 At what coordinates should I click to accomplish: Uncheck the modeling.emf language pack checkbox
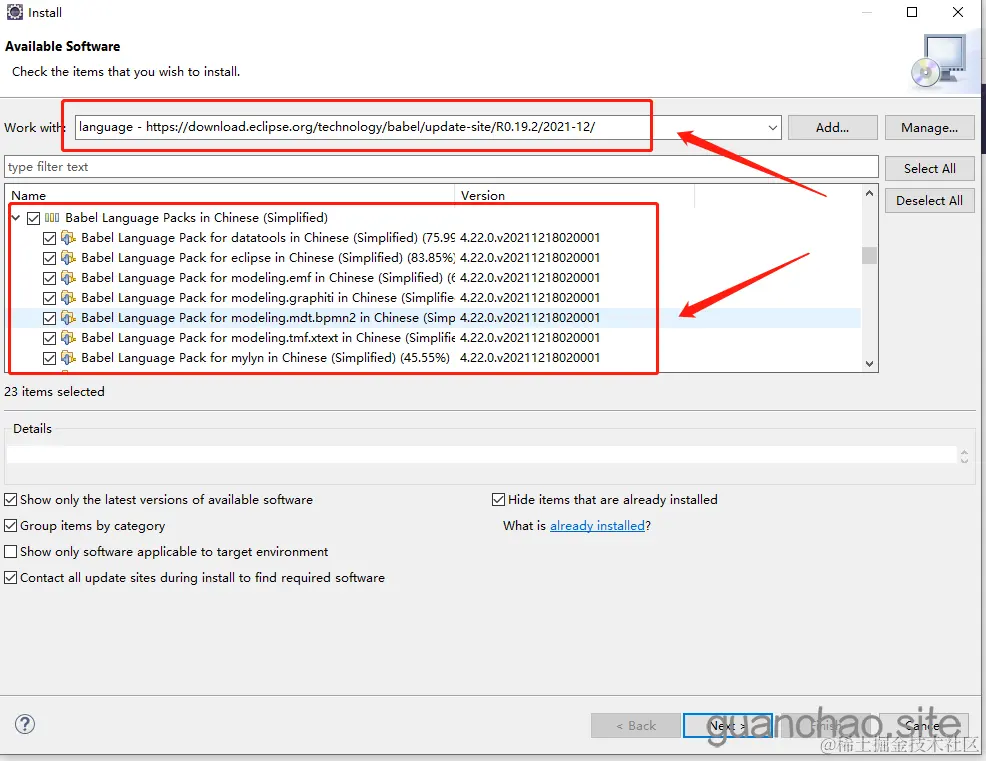pos(50,279)
